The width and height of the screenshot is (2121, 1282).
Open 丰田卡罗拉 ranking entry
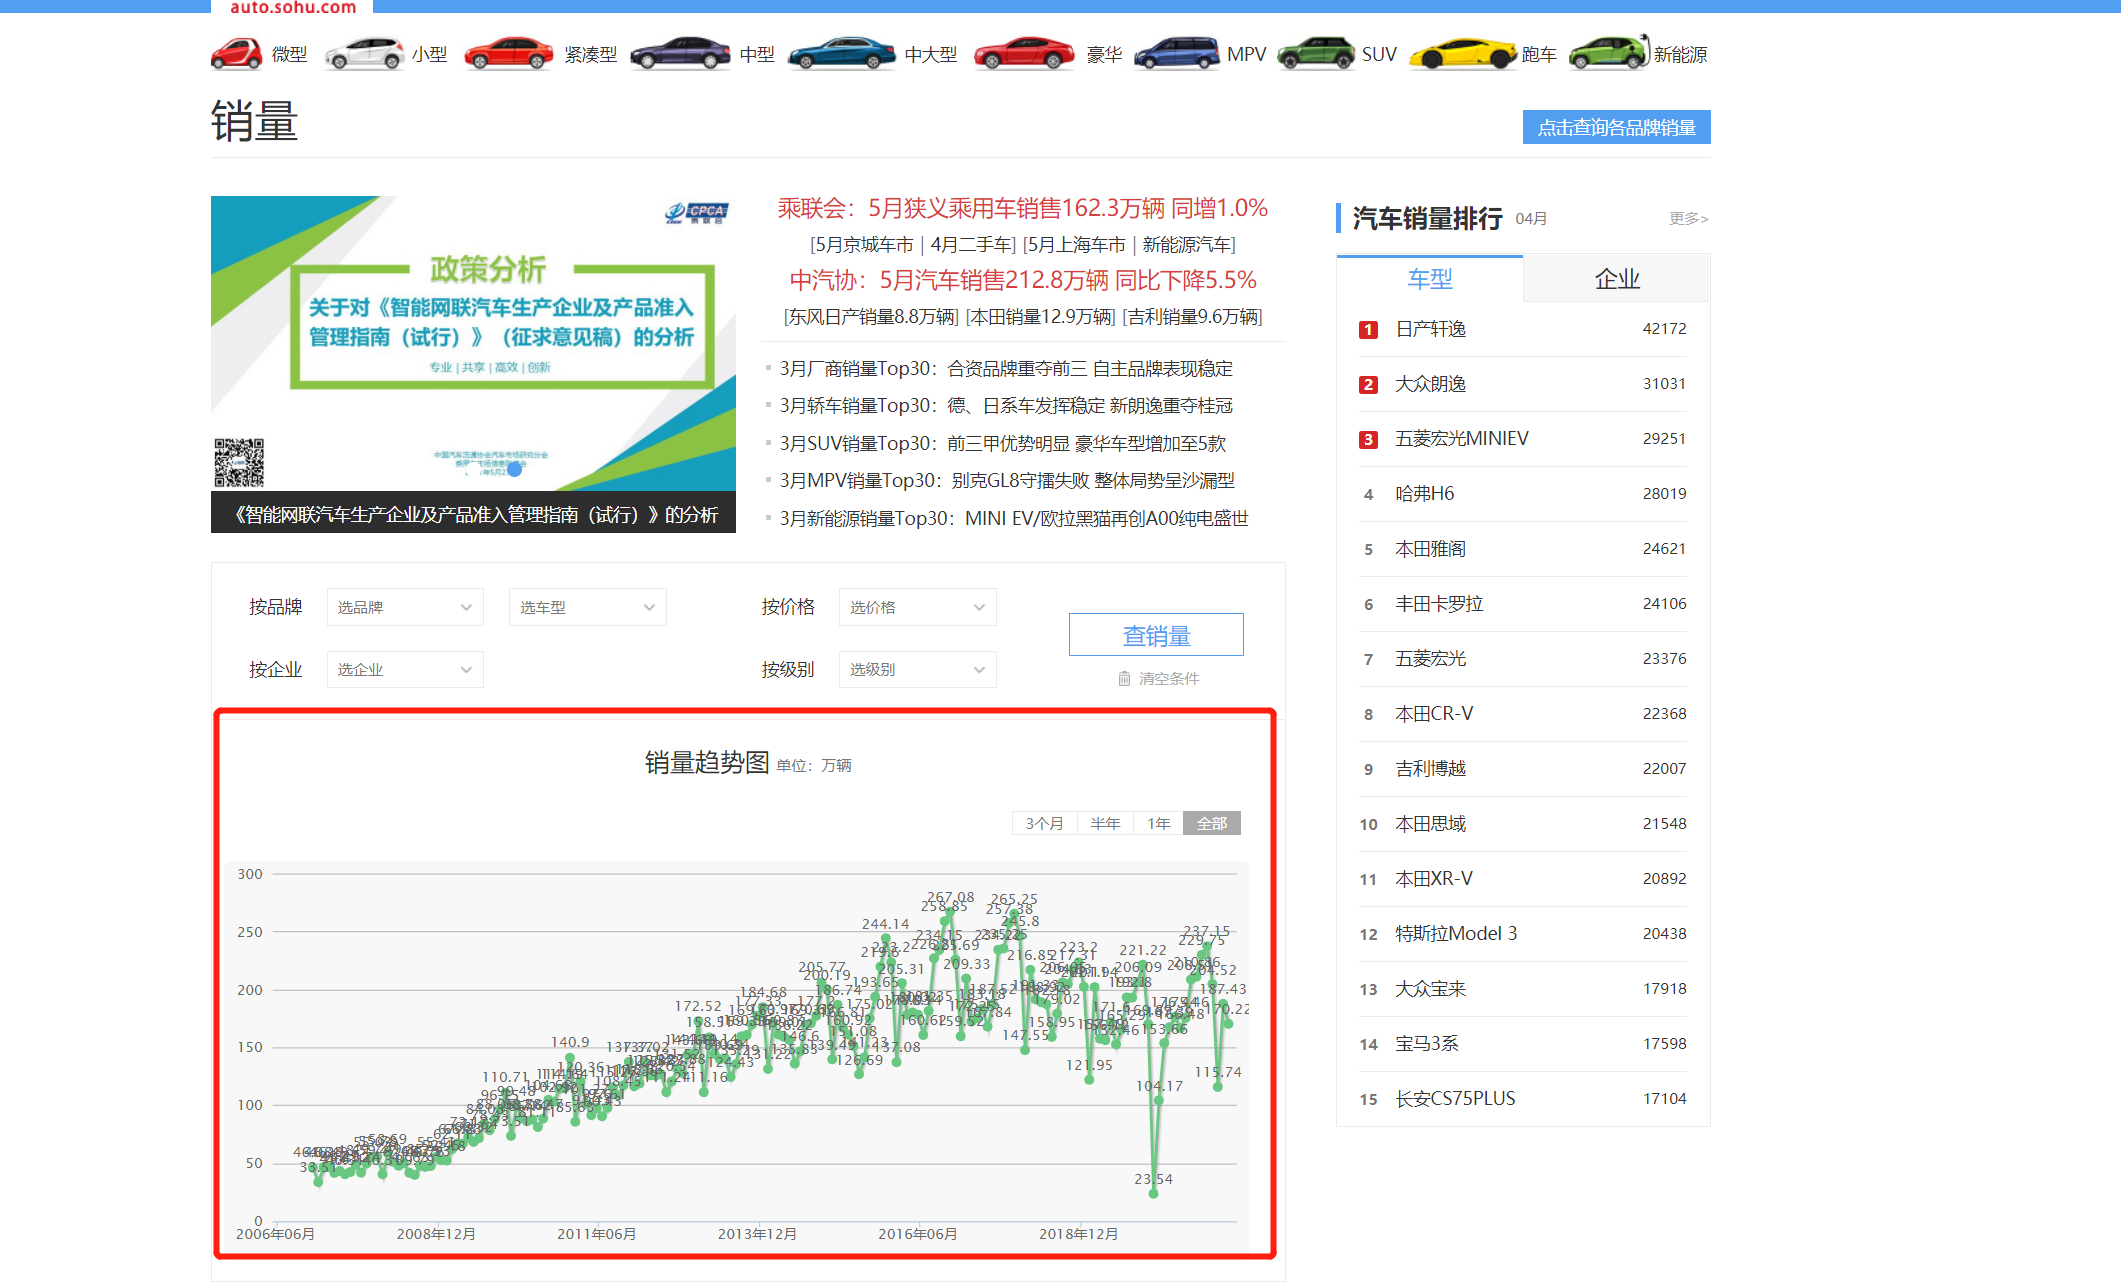[x=1439, y=604]
